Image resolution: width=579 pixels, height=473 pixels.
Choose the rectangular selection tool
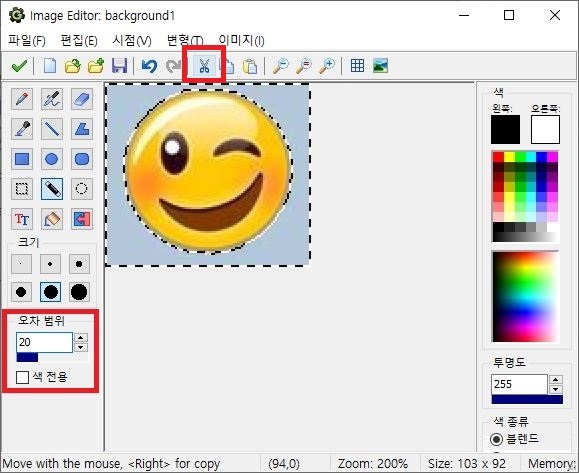[x=22, y=189]
